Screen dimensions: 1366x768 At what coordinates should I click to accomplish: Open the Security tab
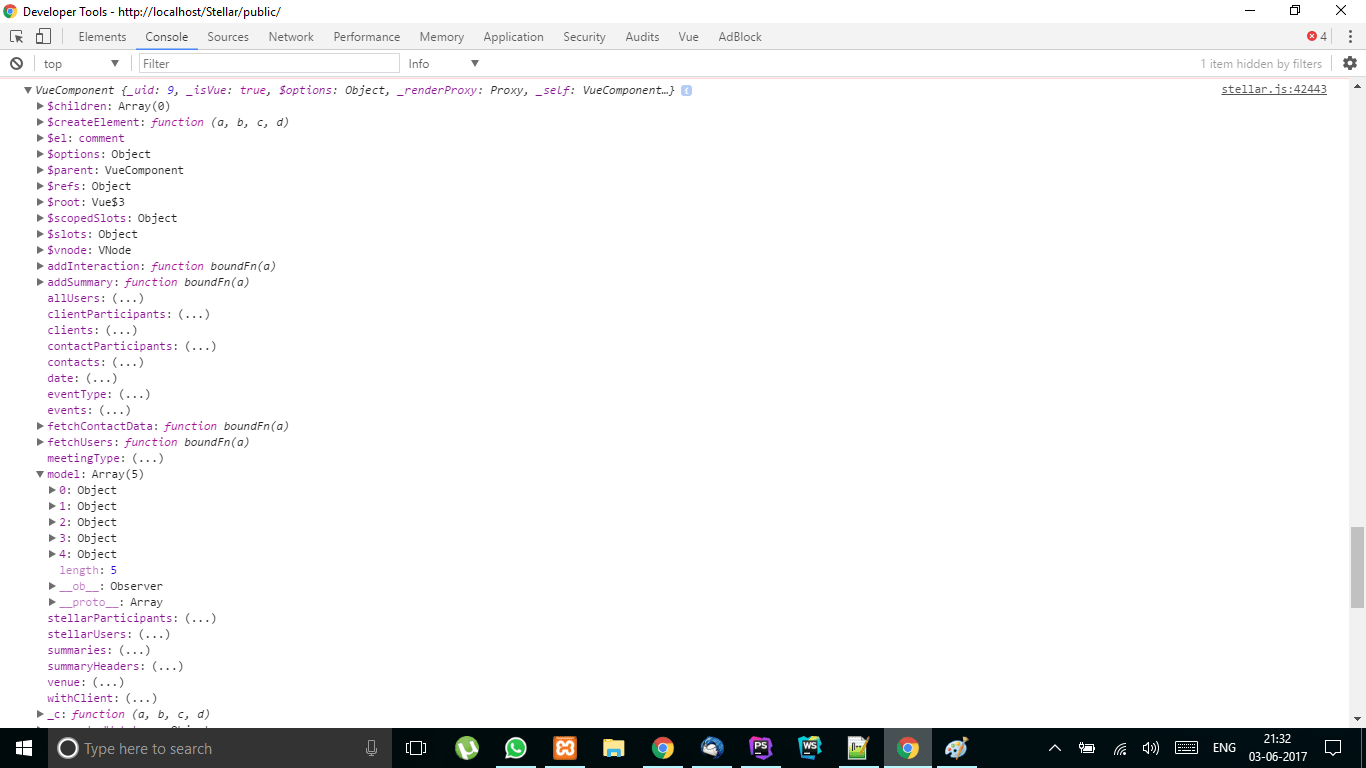point(584,36)
